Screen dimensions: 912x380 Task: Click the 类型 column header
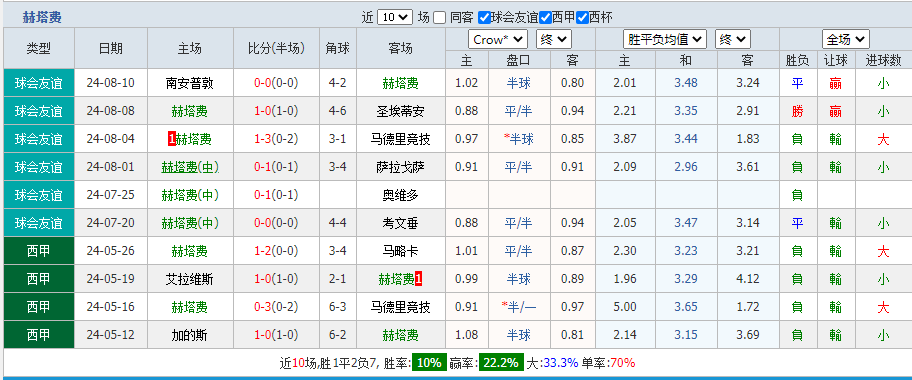coord(39,49)
